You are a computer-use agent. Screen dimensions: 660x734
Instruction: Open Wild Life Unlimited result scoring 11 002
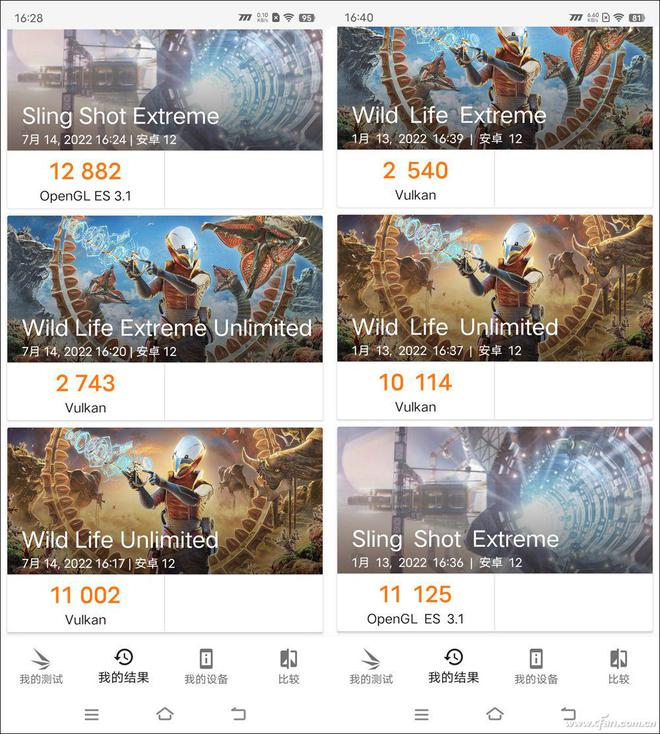tap(165, 530)
